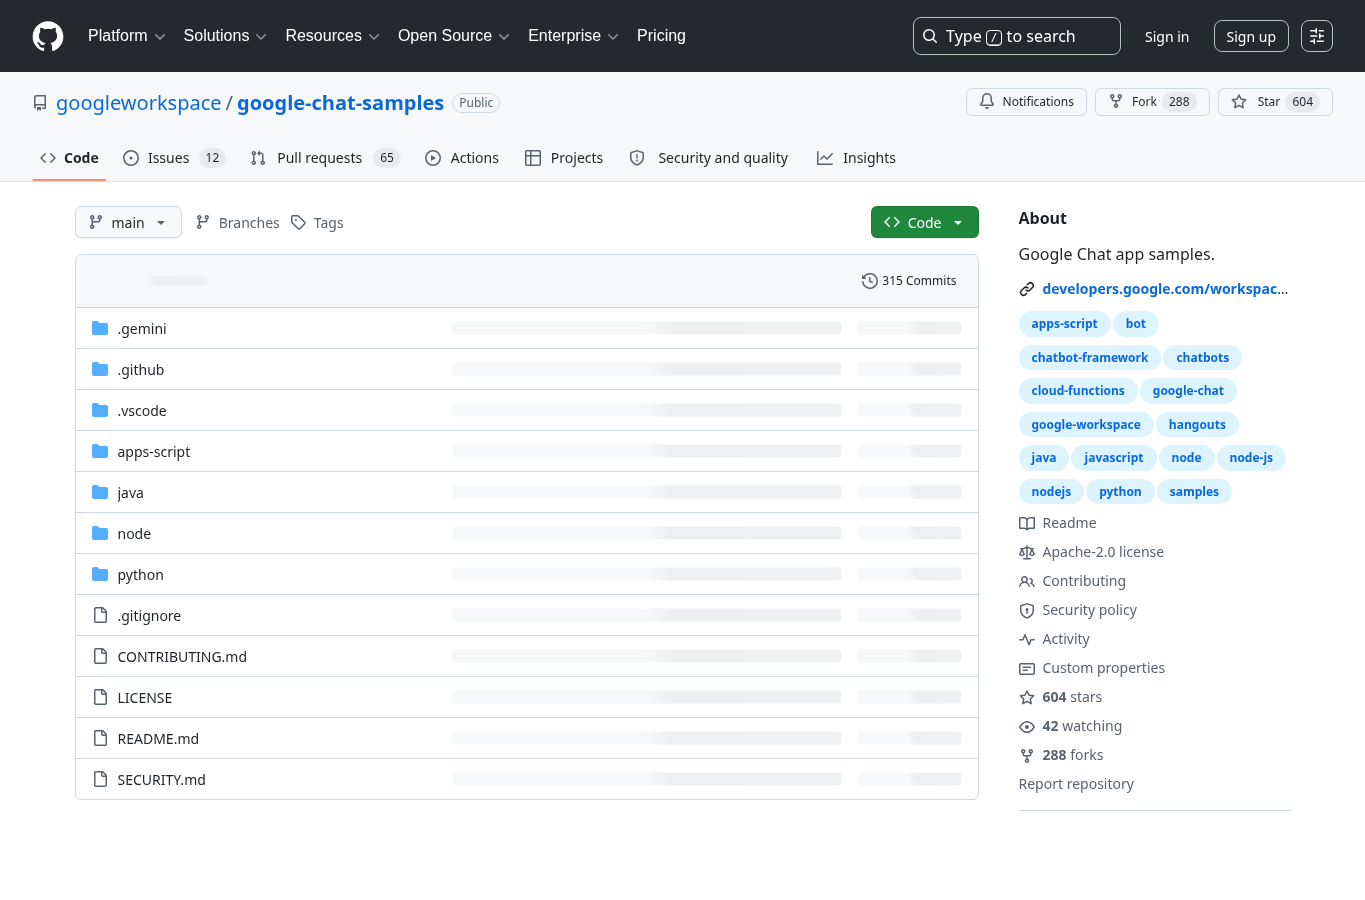1365x900 pixels.
Task: Click the eye icon next to 42 watching
Action: [x=1027, y=727]
